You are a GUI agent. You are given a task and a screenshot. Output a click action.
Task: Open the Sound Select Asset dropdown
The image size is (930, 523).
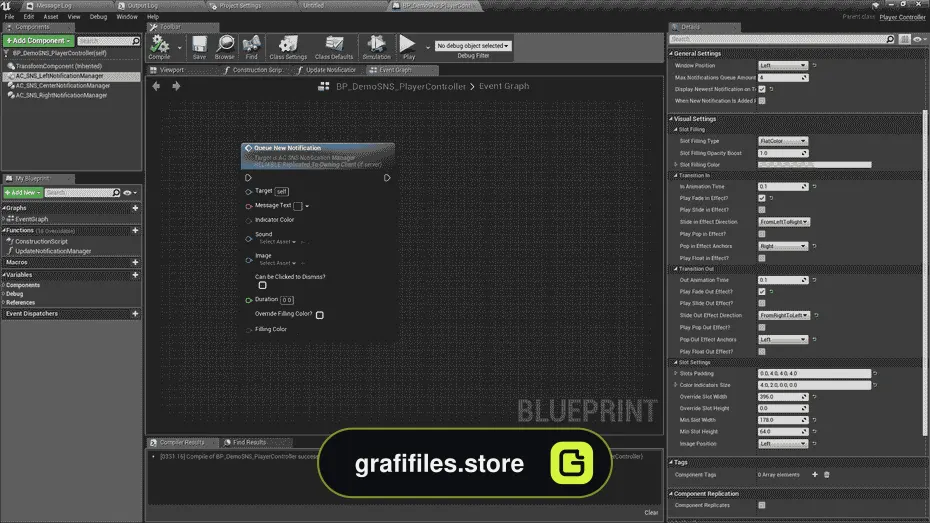point(277,242)
